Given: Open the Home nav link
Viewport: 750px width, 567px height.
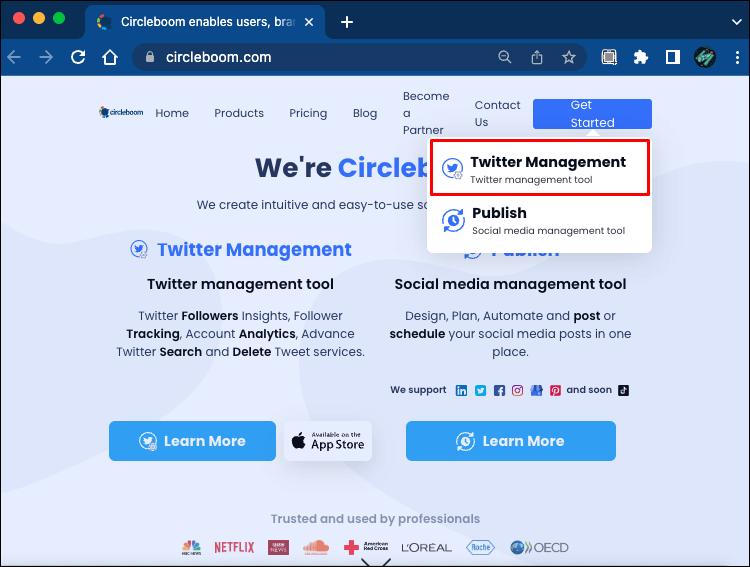Looking at the screenshot, I should (172, 113).
